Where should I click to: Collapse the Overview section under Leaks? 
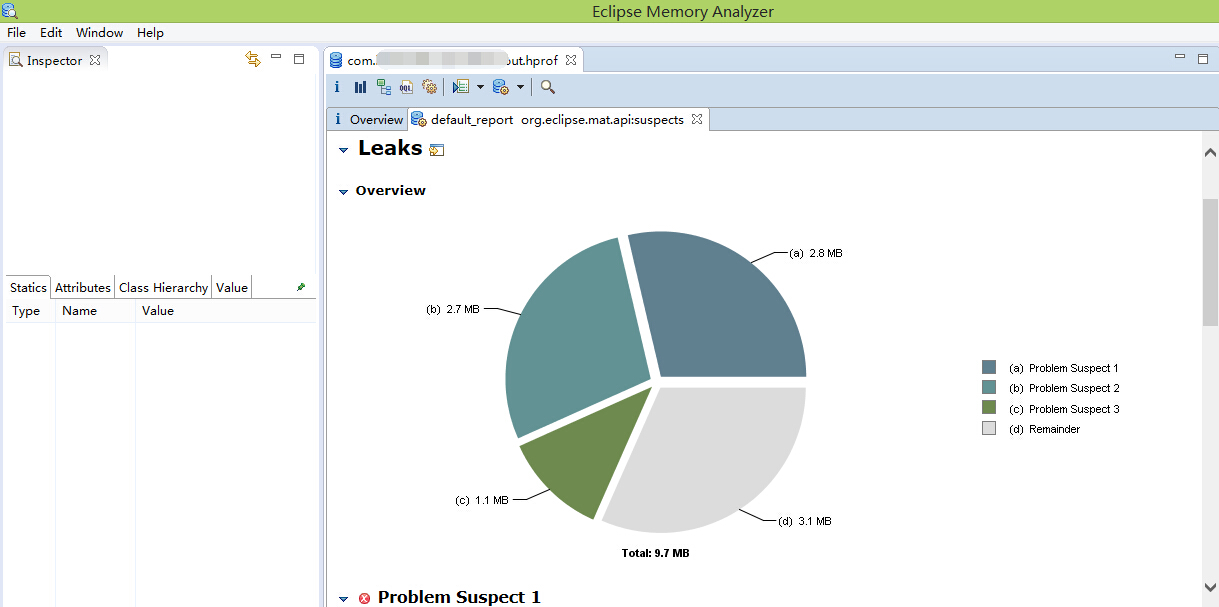[343, 191]
